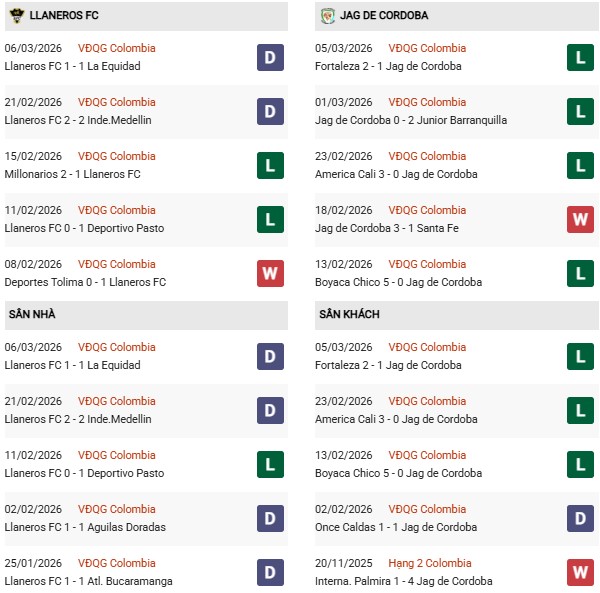Open VĐQG Colombia link dated 15/02/2026
Viewport: 600px width, 593px height.
[117, 156]
